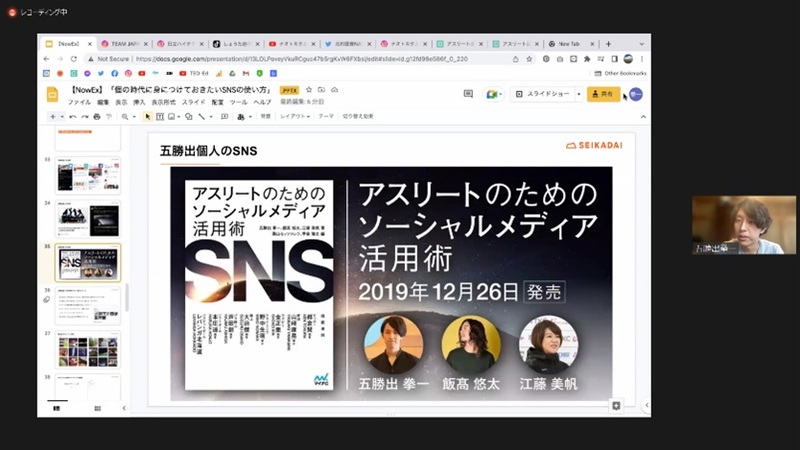800x450 pixels.
Task: Open the 挿入 menu
Action: [139, 102]
